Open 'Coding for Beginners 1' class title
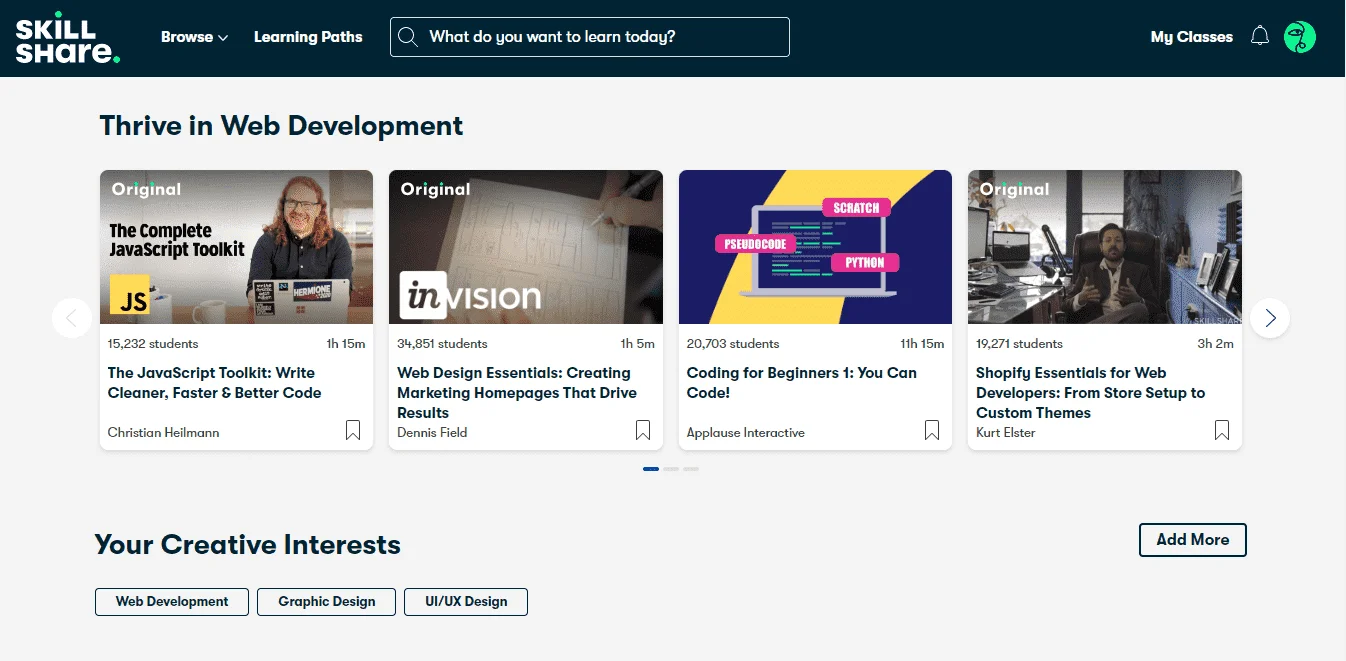Image resolution: width=1346 pixels, height=661 pixels. tap(802, 383)
